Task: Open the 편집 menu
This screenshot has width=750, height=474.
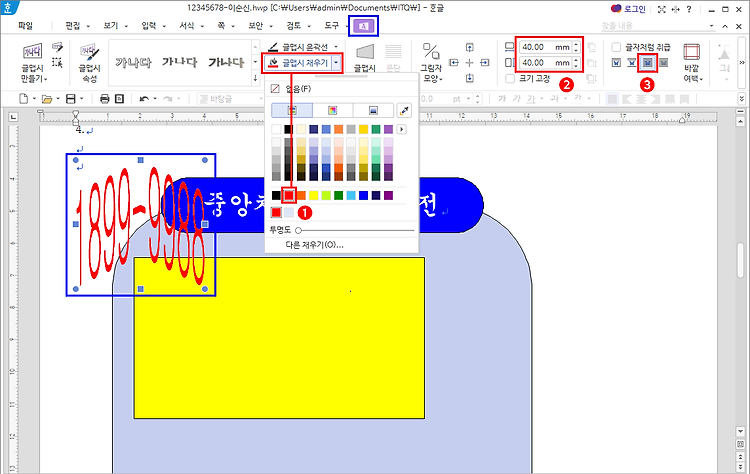Action: tap(73, 26)
